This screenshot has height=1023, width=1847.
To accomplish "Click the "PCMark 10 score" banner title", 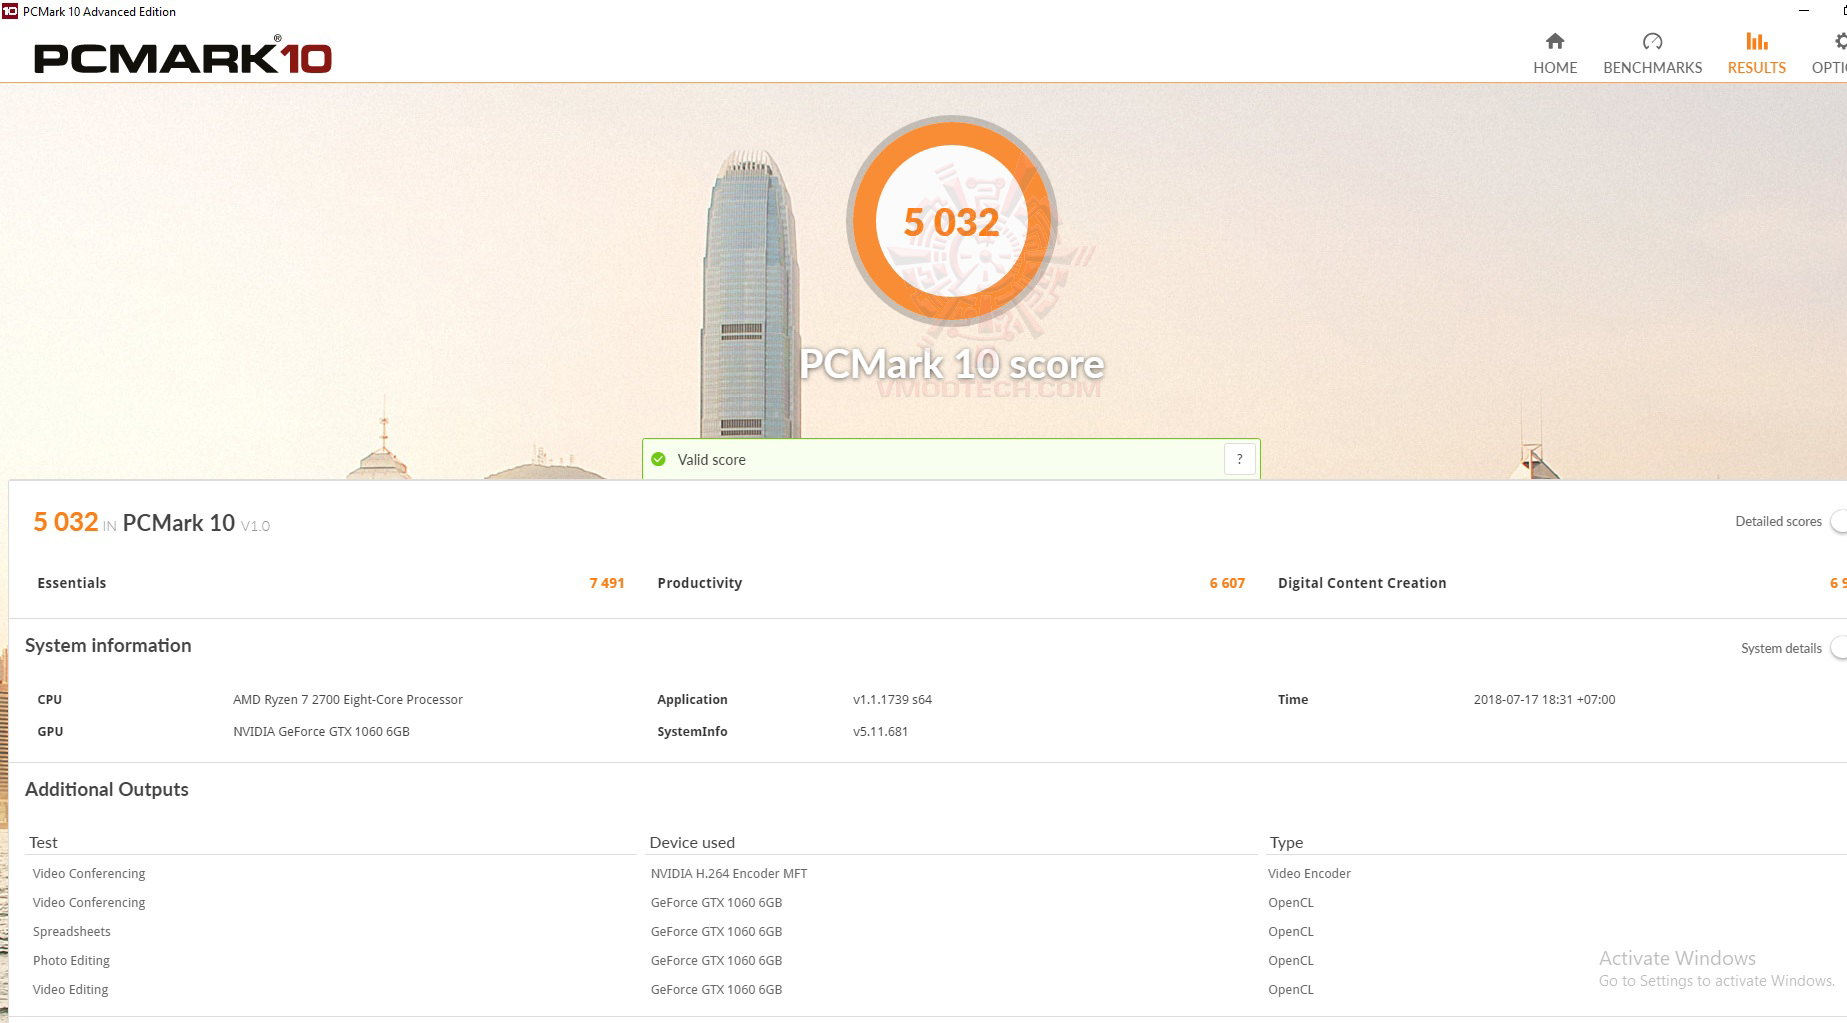I will (952, 364).
